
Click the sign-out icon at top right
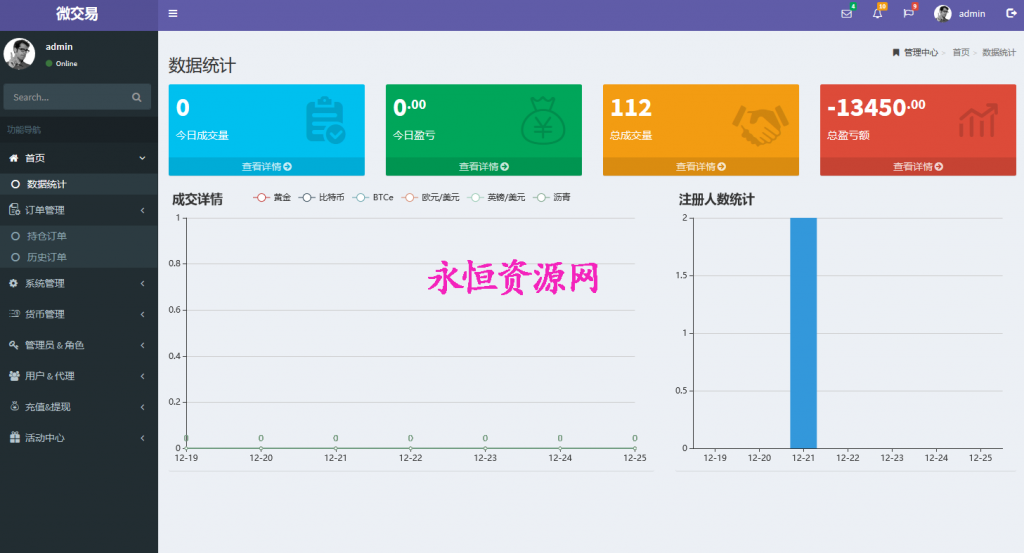click(1010, 14)
